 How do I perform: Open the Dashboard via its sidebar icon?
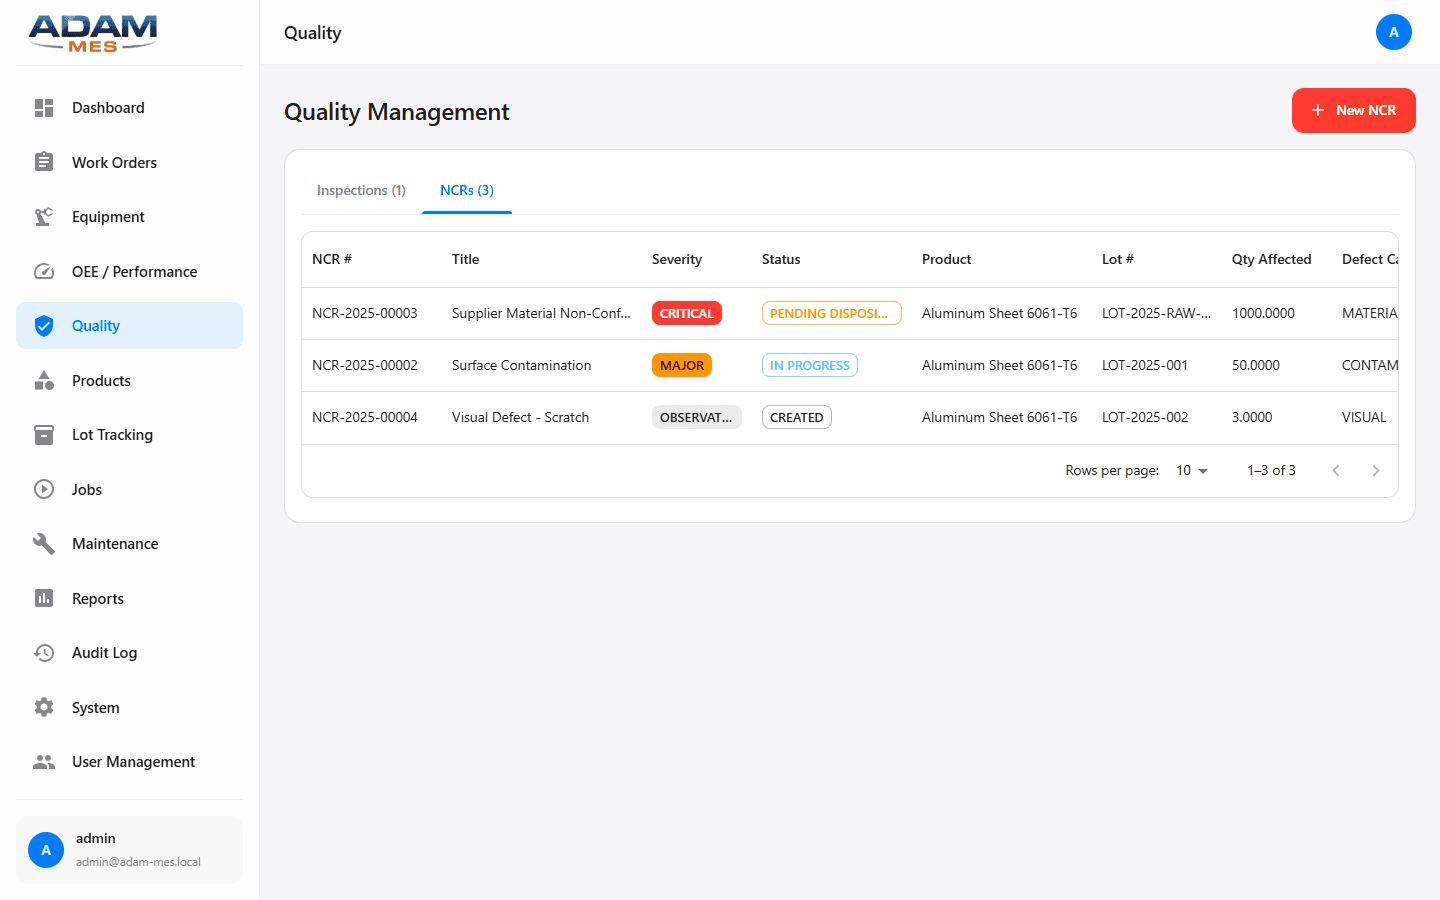click(44, 107)
